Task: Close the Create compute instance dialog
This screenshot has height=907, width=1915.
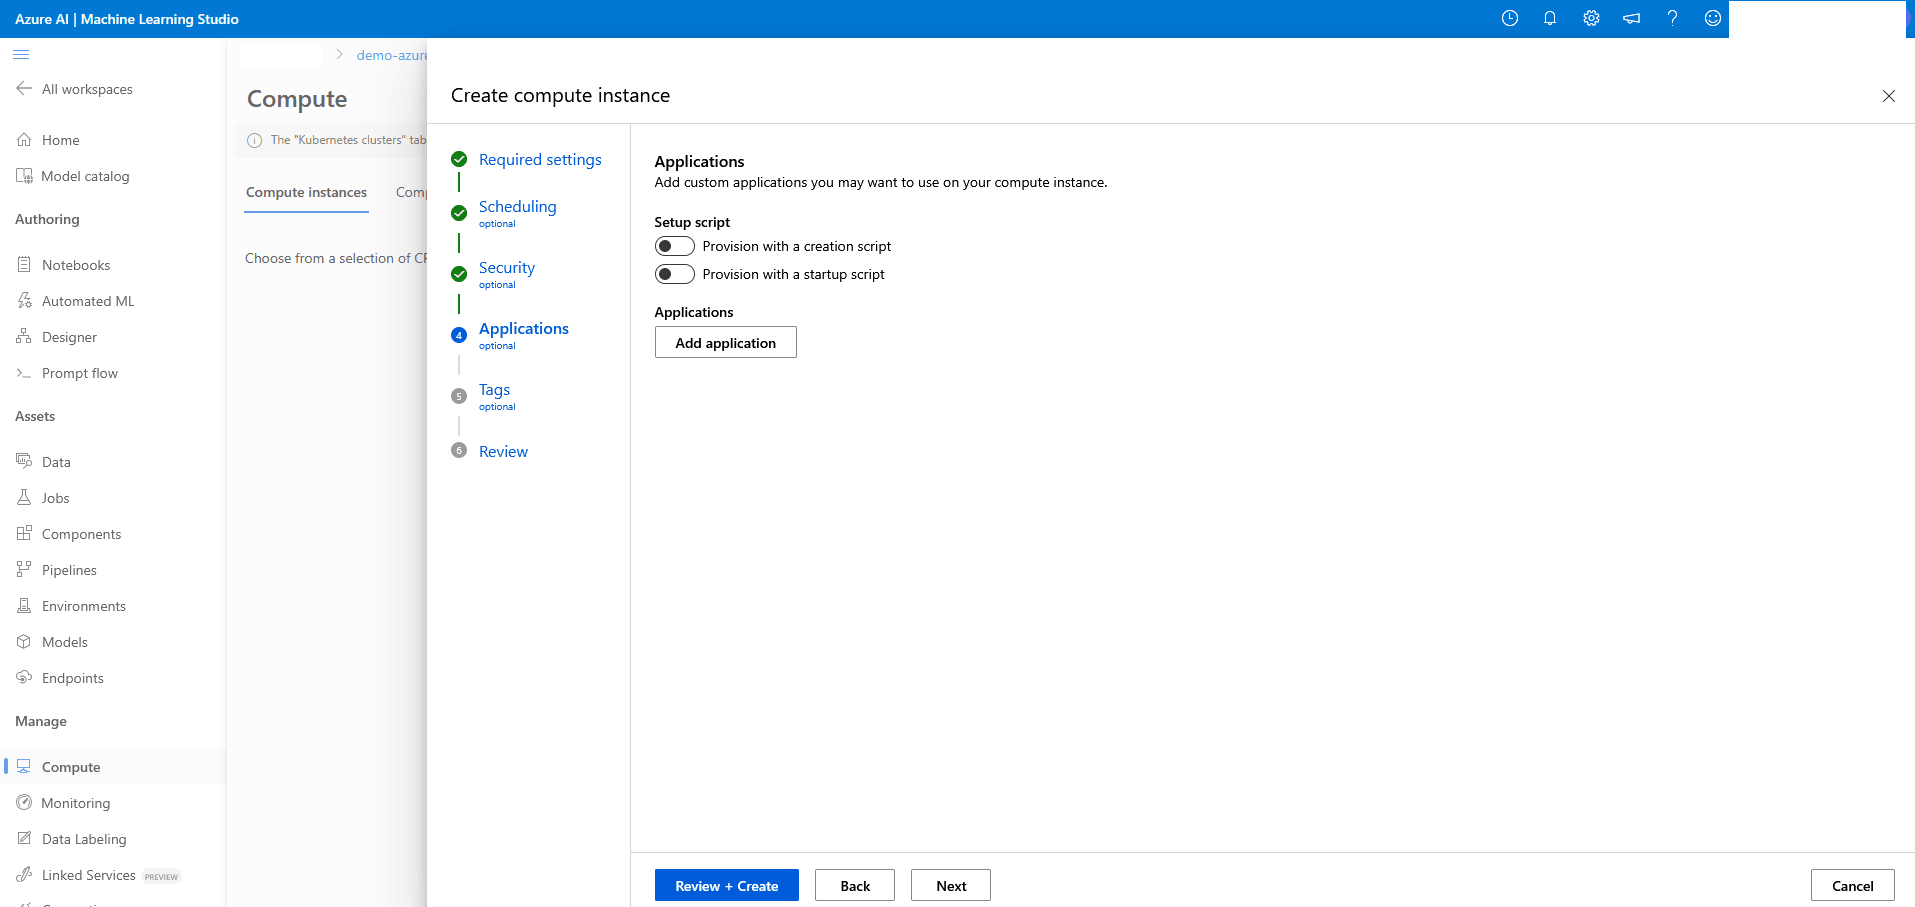Action: pyautogui.click(x=1888, y=96)
